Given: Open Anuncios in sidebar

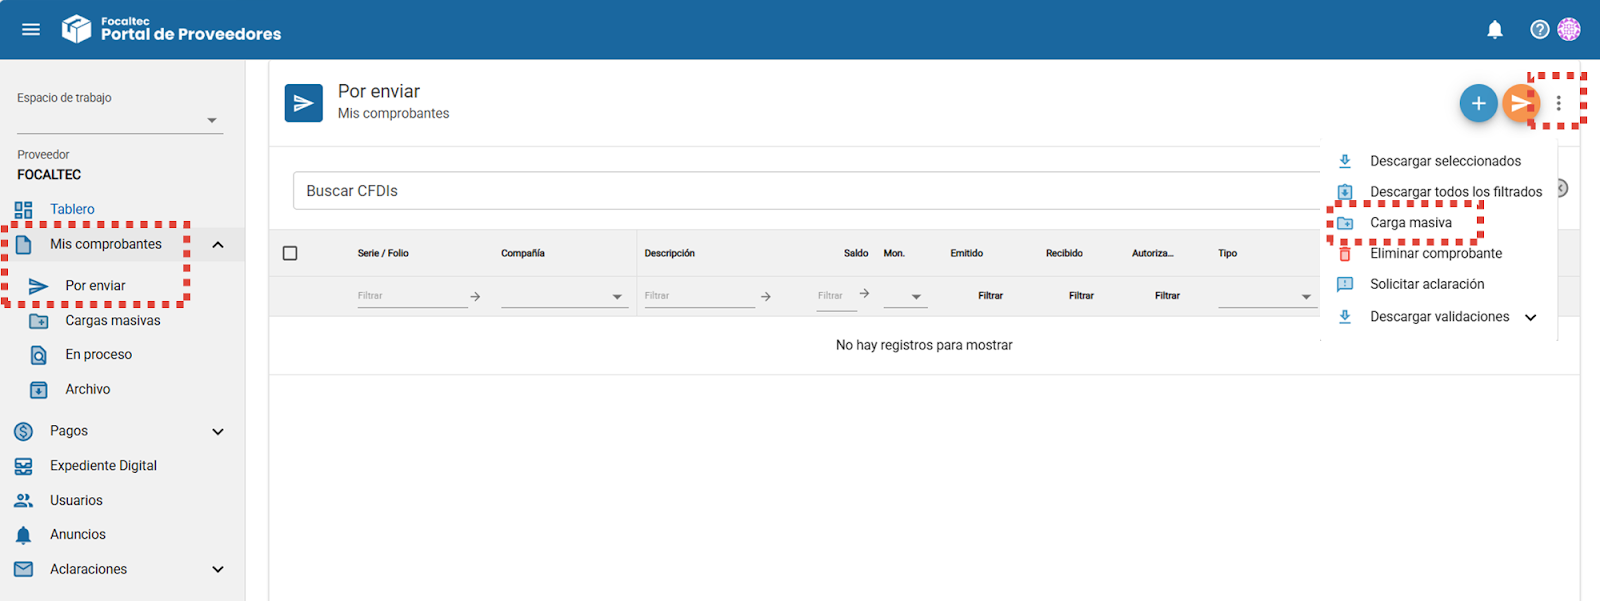Looking at the screenshot, I should coord(78,535).
